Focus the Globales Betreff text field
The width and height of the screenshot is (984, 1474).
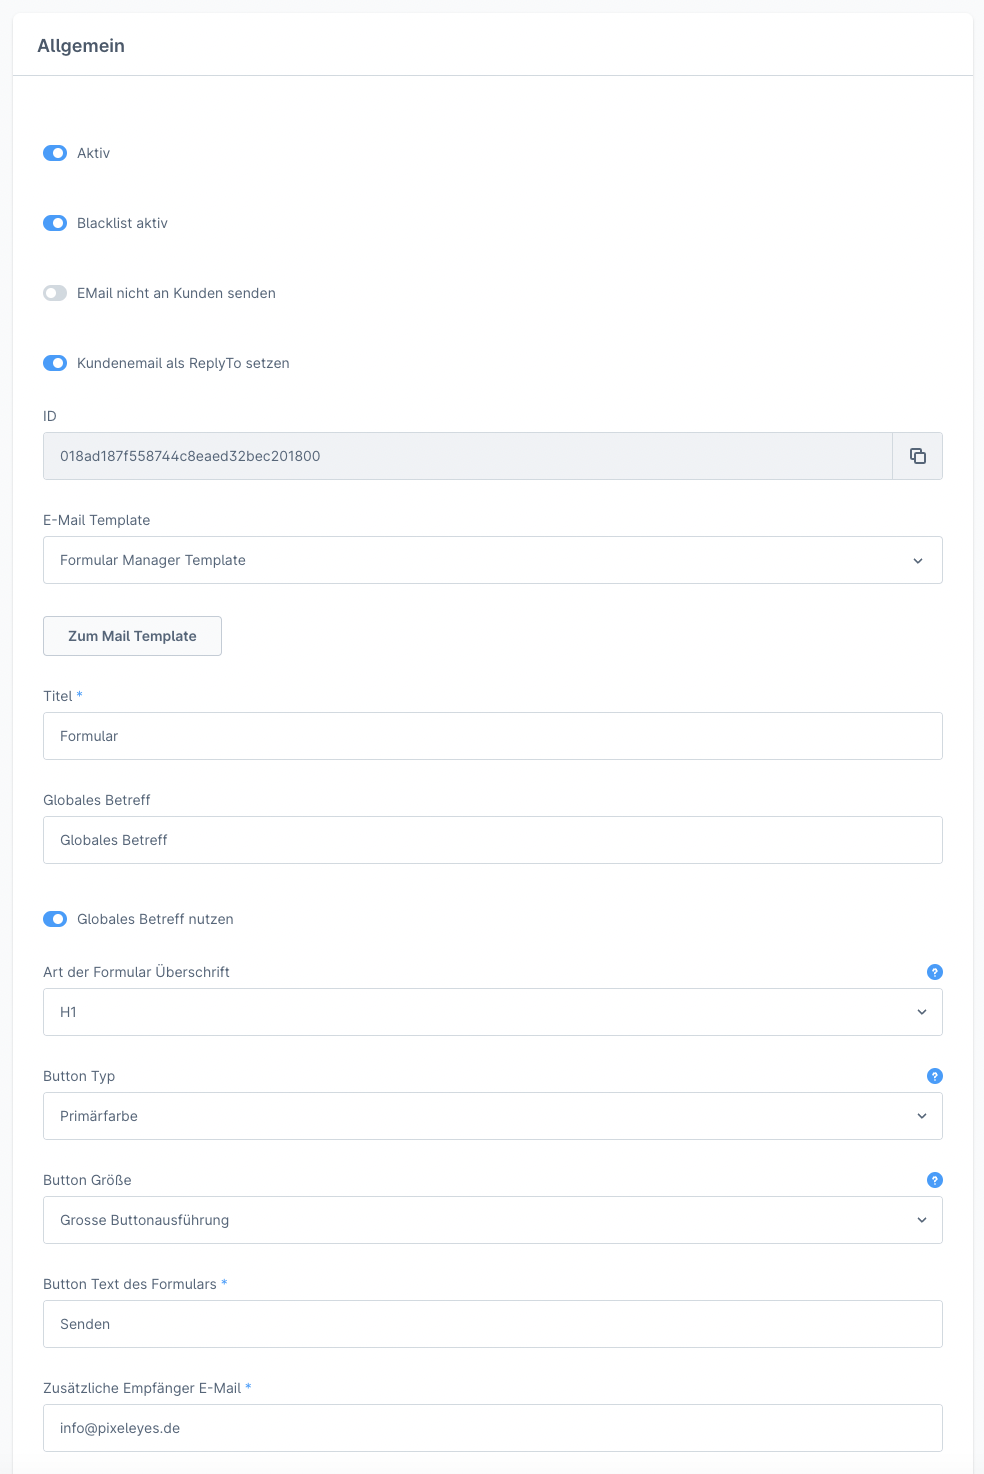tap(492, 840)
